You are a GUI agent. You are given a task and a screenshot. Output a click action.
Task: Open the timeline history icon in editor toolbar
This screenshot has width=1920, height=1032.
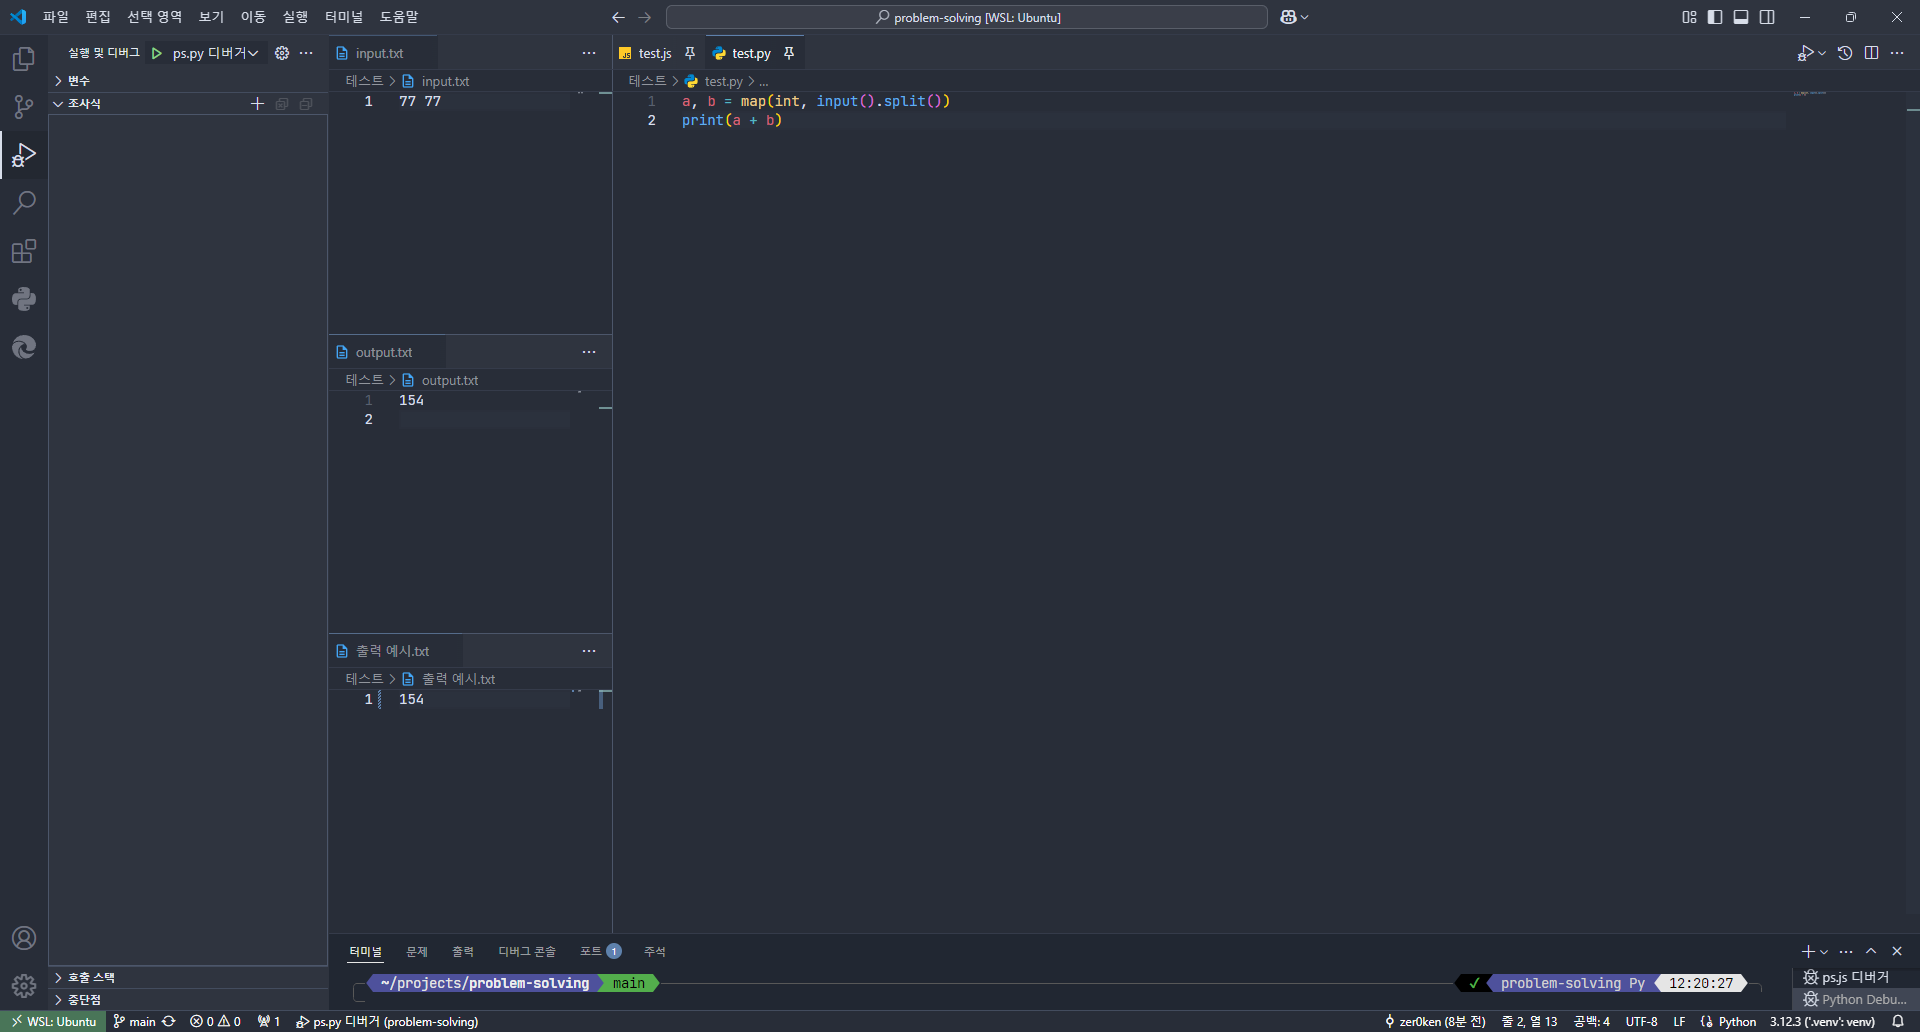[1845, 53]
